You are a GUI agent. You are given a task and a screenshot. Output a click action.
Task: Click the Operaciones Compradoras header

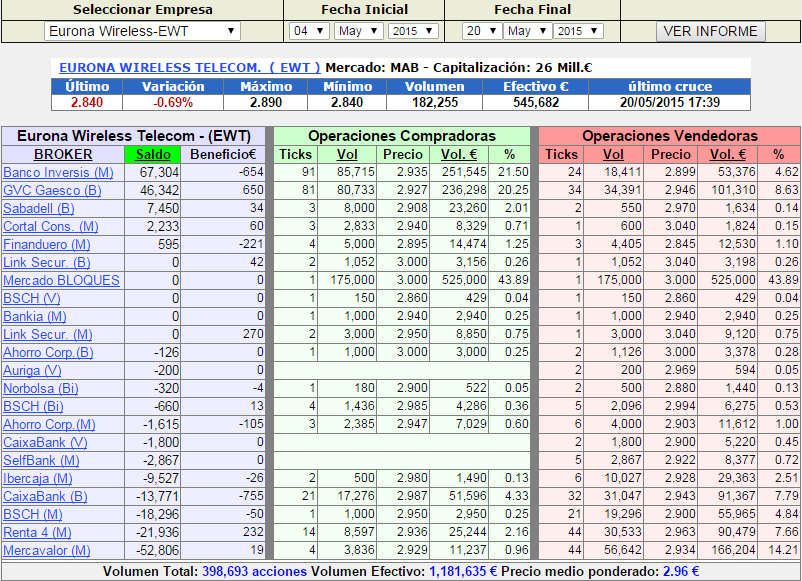[x=402, y=136]
